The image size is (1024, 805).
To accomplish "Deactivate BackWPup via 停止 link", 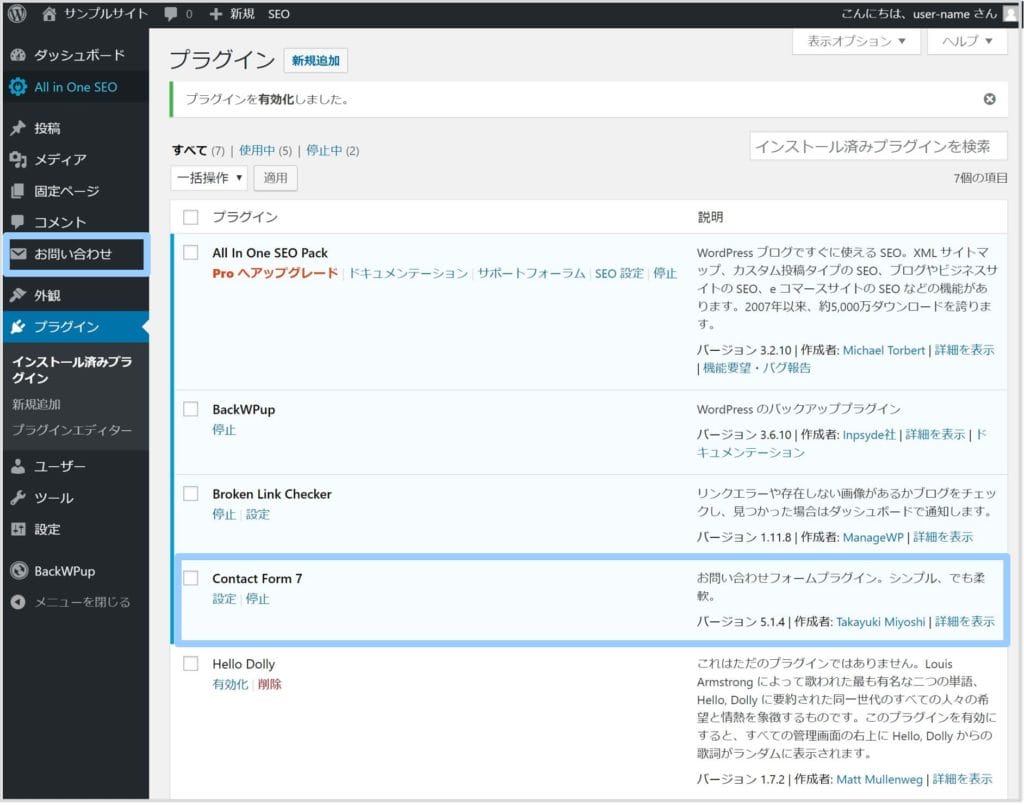I will pyautogui.click(x=224, y=430).
